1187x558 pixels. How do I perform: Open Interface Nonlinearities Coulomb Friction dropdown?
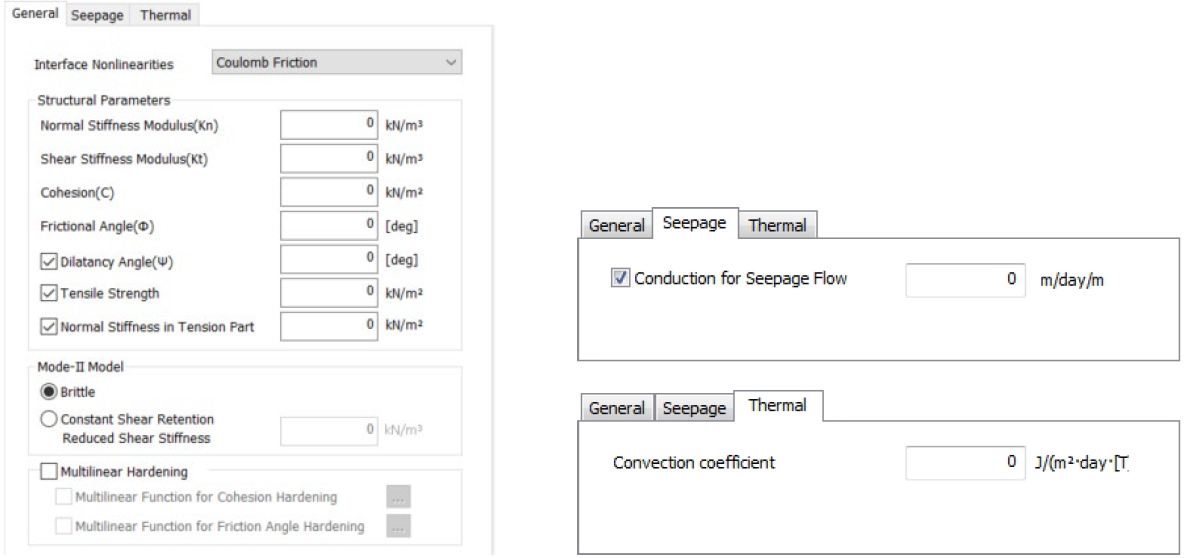pos(337,63)
